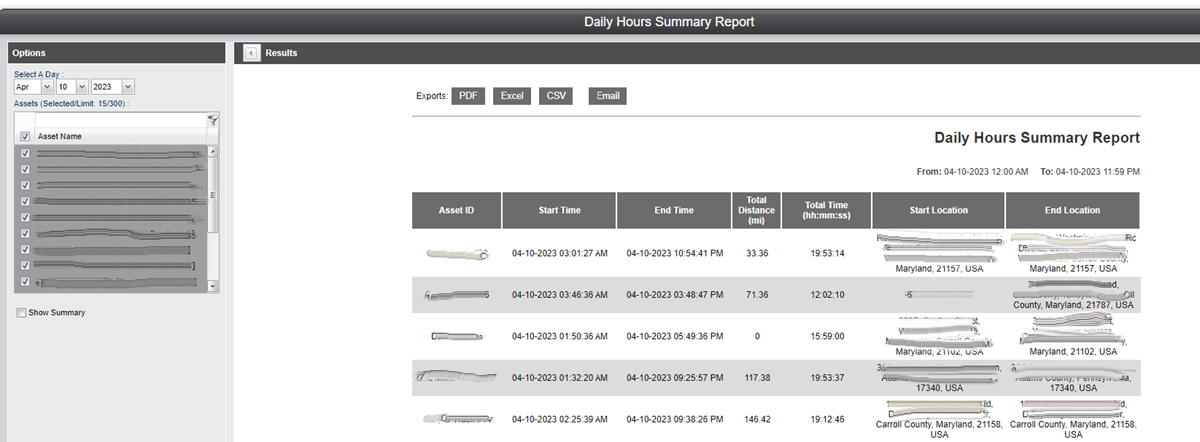
Task: Click the End Time column header
Action: [x=674, y=211]
